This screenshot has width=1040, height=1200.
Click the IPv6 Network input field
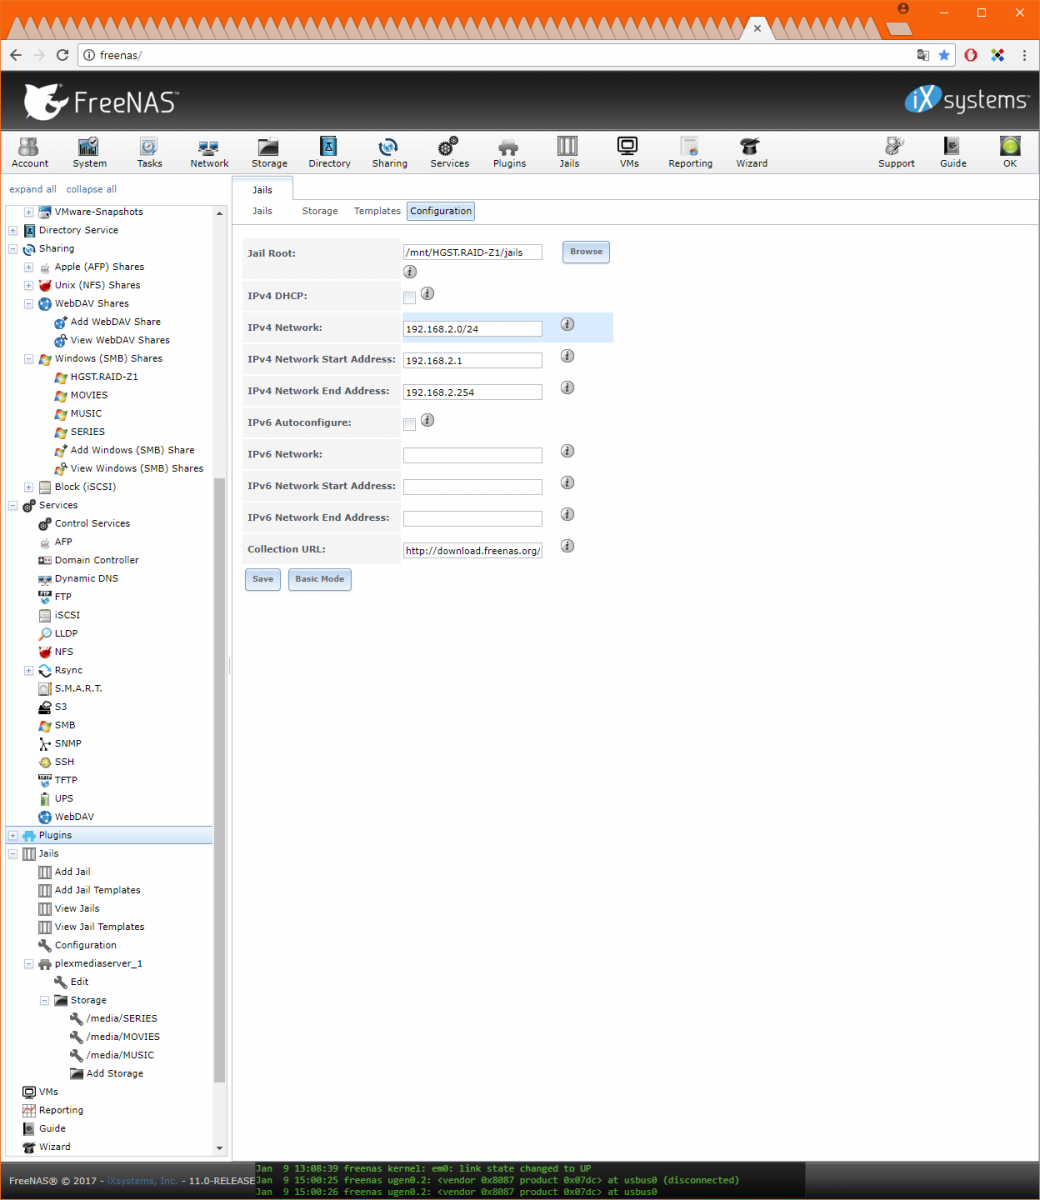click(473, 455)
